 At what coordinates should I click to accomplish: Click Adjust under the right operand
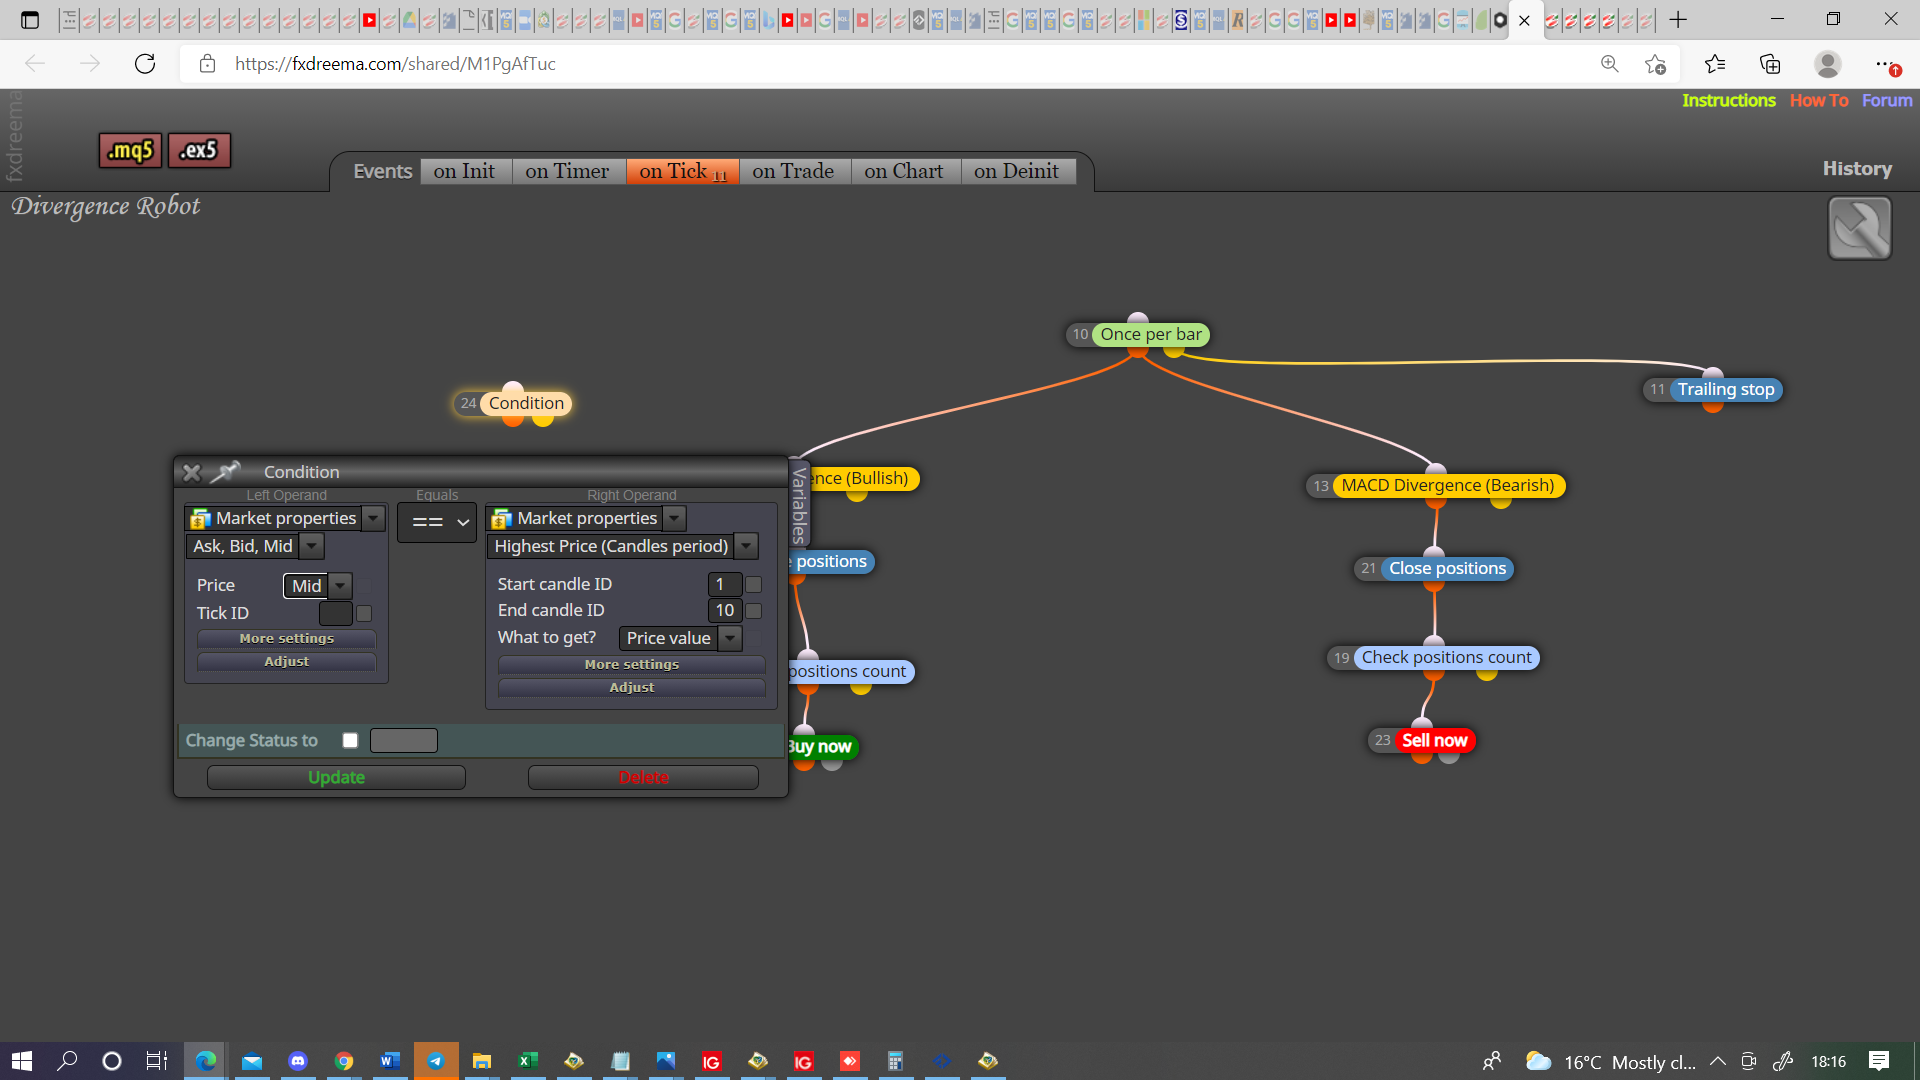[631, 687]
